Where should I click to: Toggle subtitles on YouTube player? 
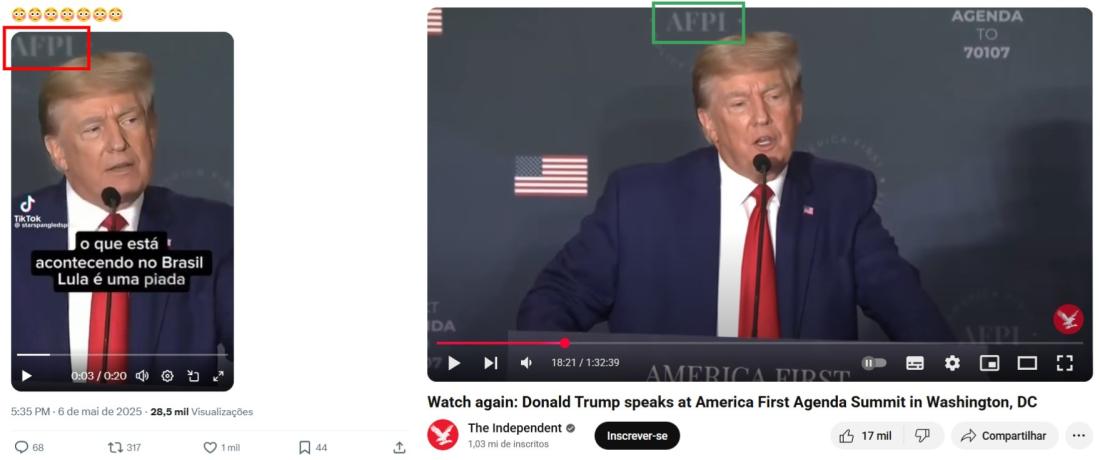click(914, 363)
